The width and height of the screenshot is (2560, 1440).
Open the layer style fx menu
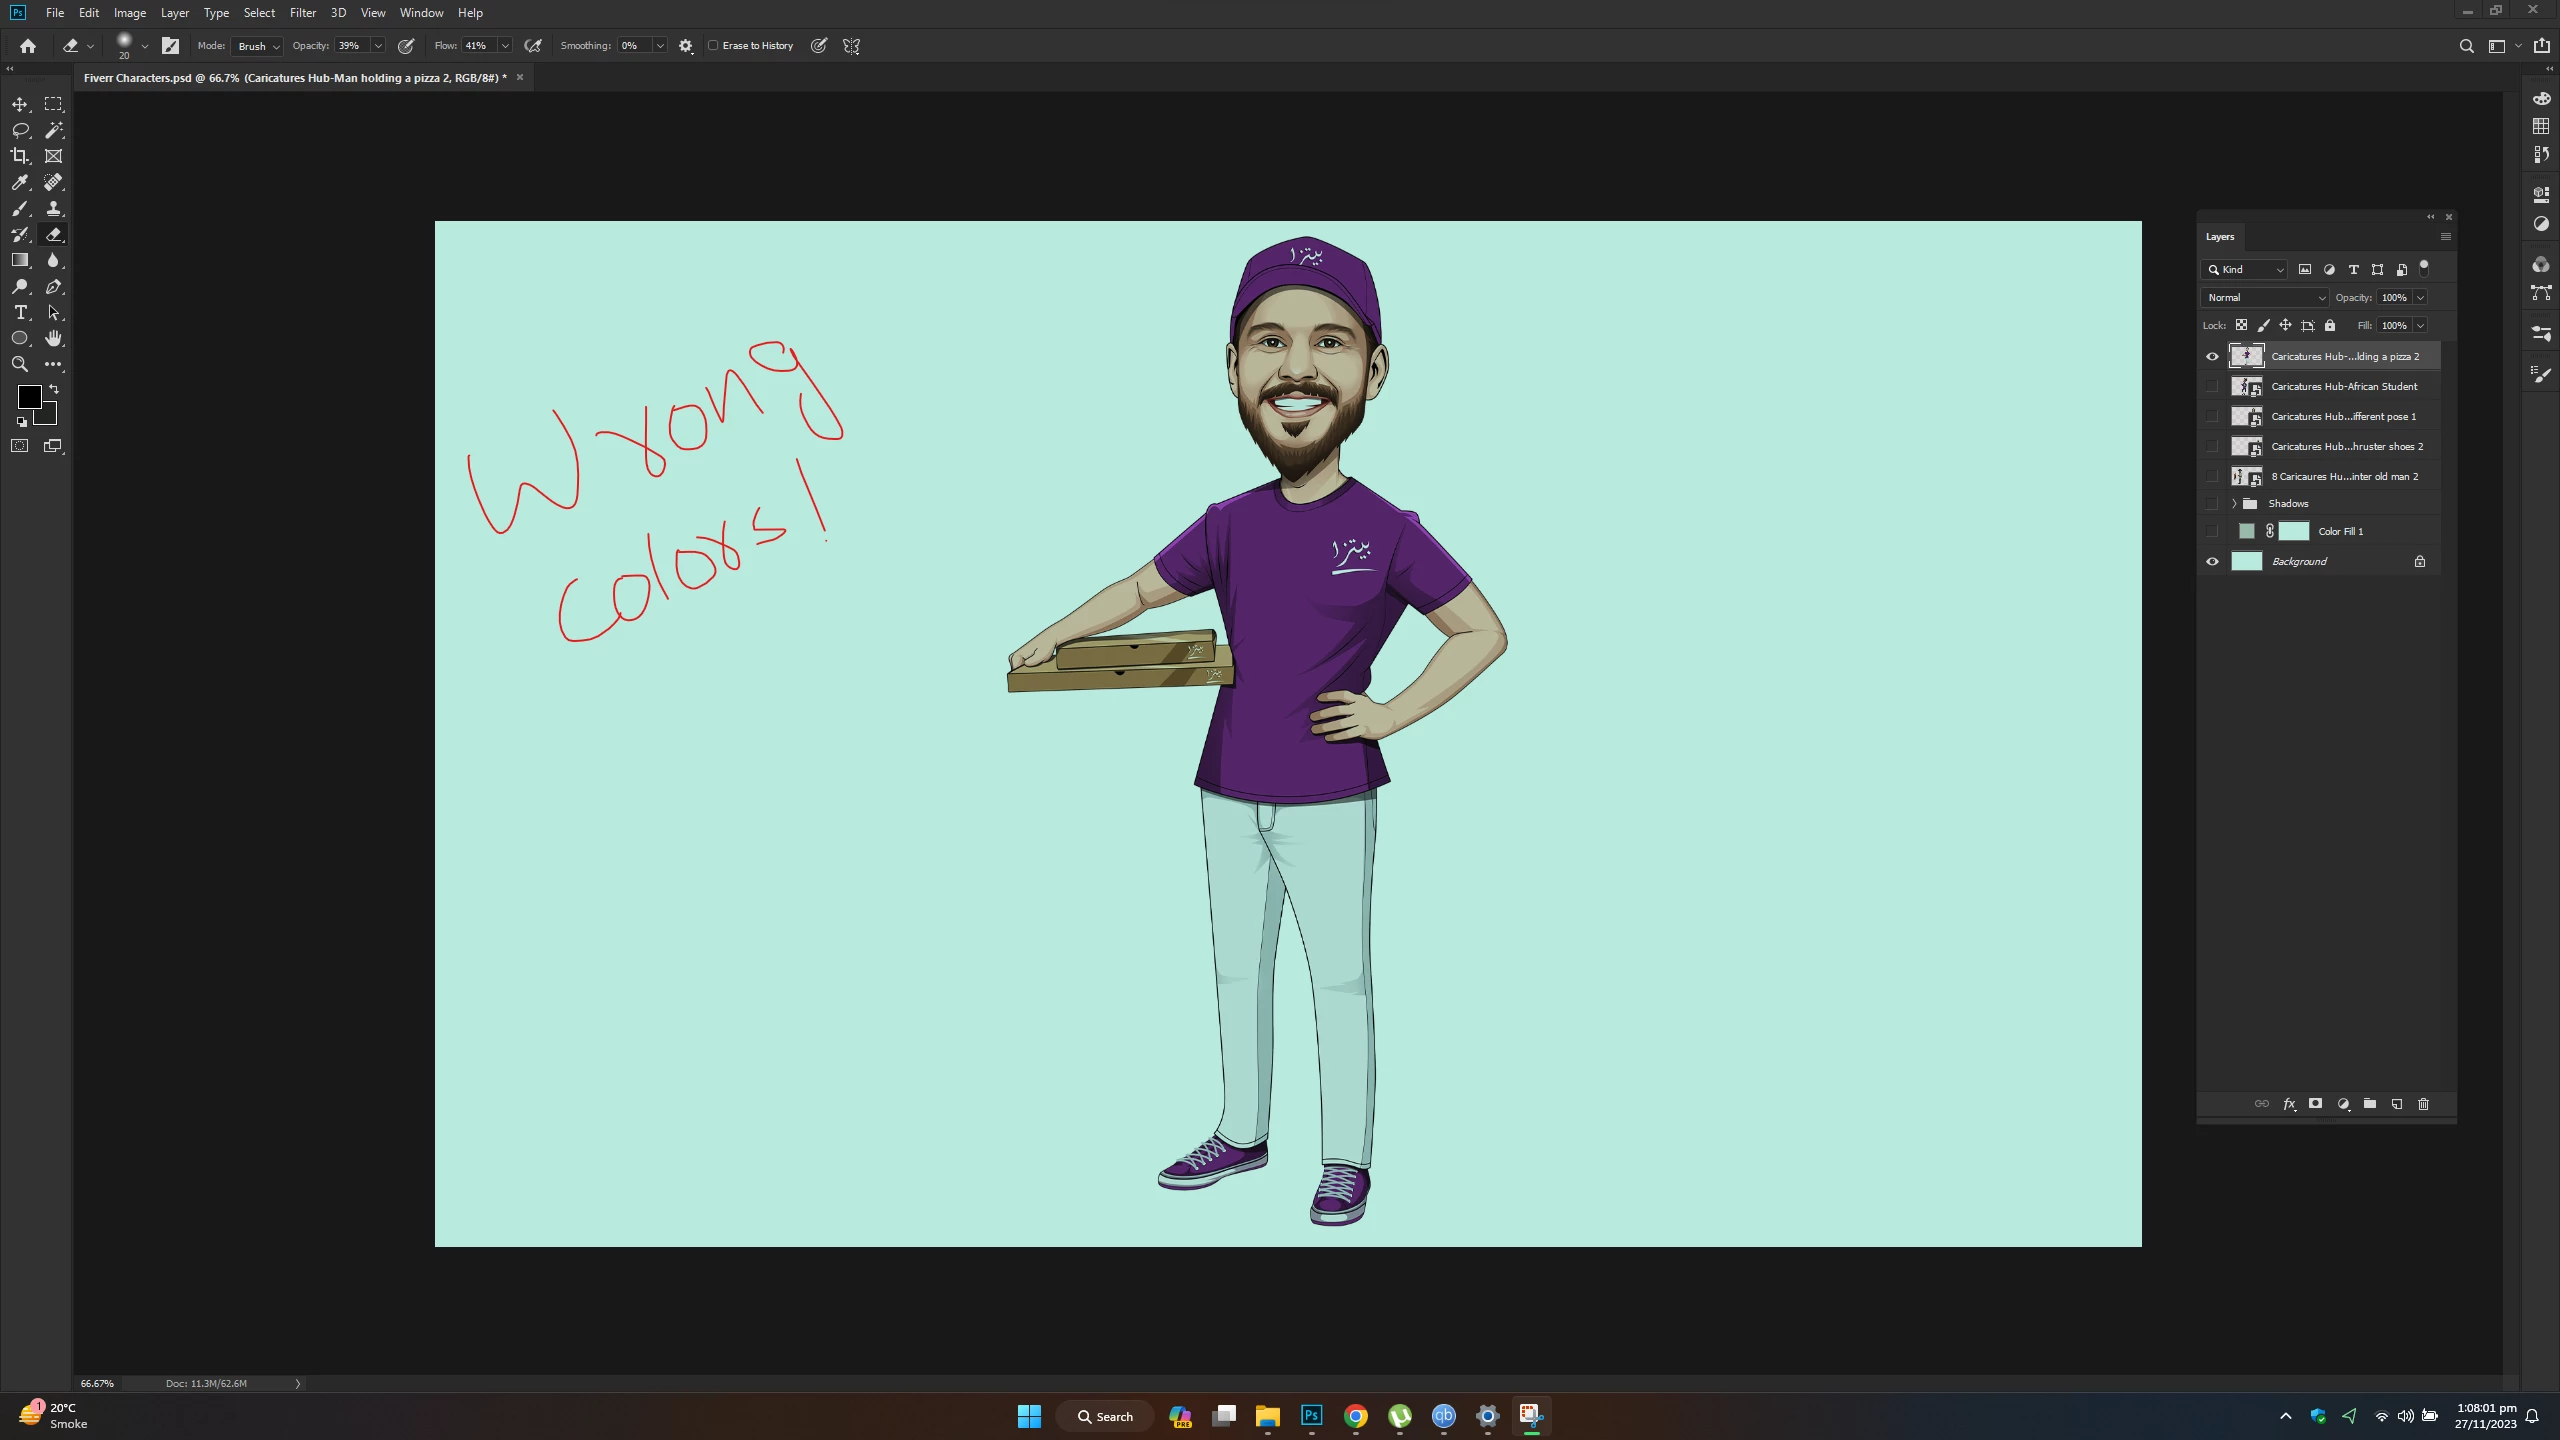2289,1104
